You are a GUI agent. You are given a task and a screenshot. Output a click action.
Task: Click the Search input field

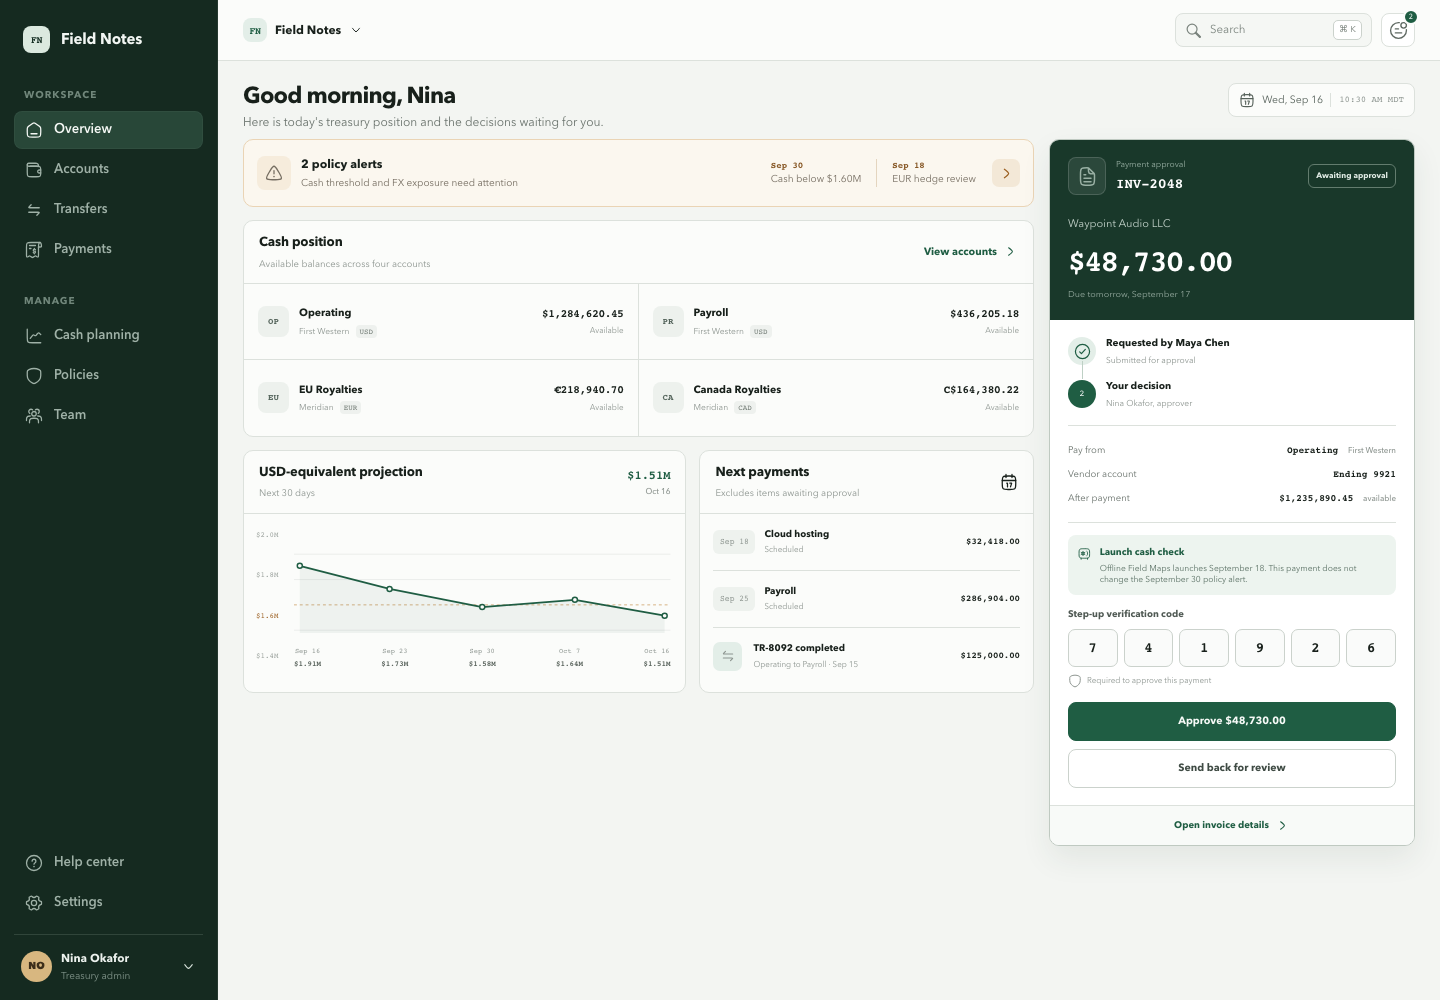tap(1273, 30)
